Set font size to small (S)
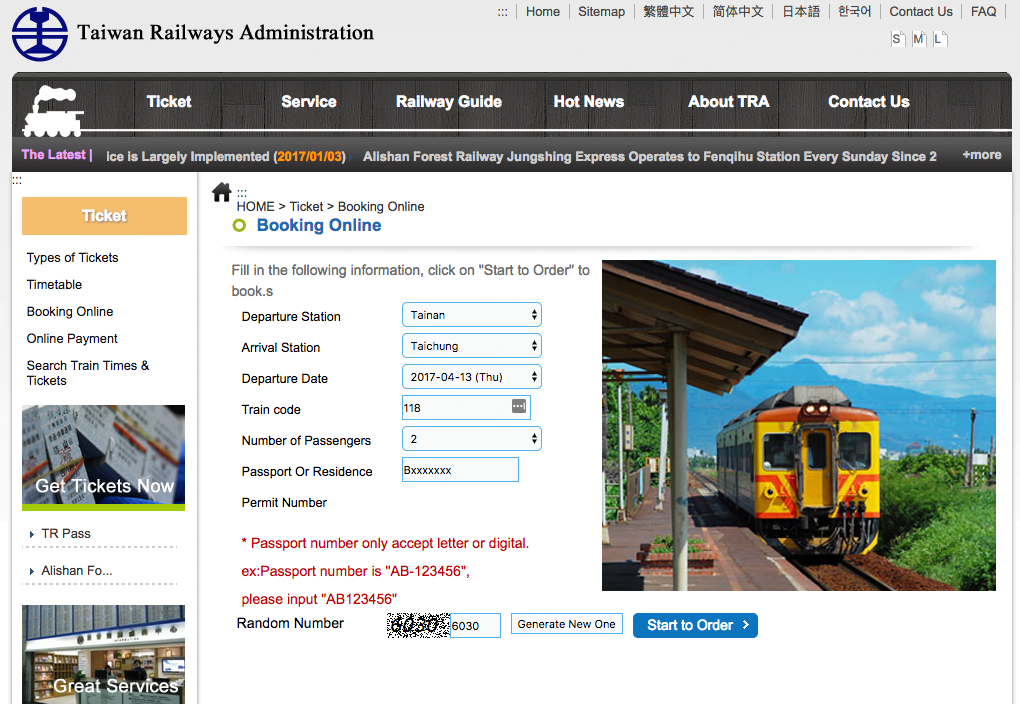 click(898, 39)
